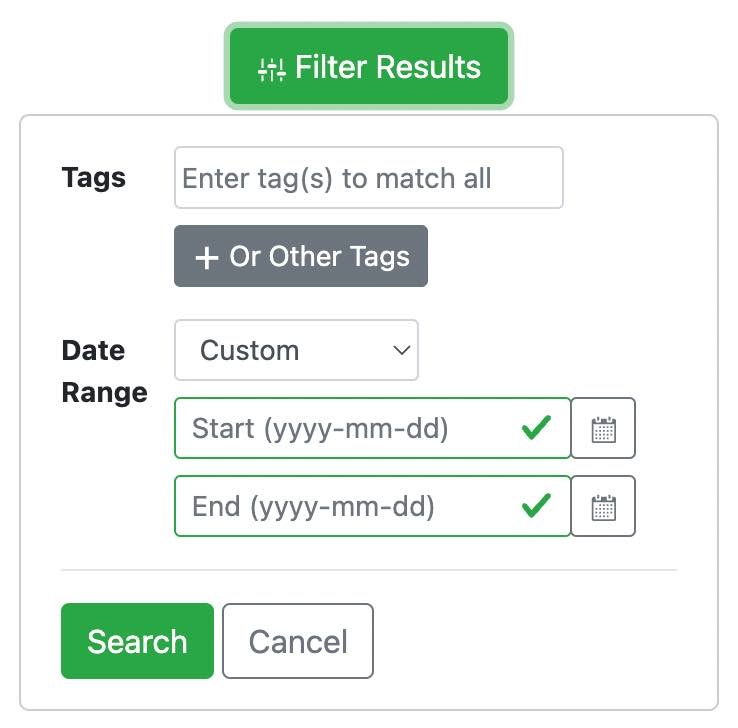Add another group with Or Other Tags
Viewport: 738px width, 728px height.
[301, 256]
